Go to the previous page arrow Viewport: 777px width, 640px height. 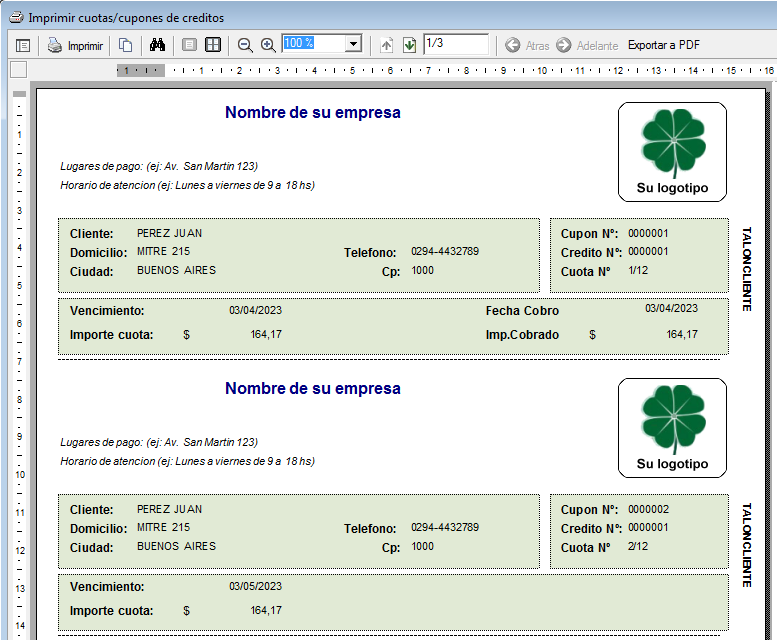click(387, 45)
